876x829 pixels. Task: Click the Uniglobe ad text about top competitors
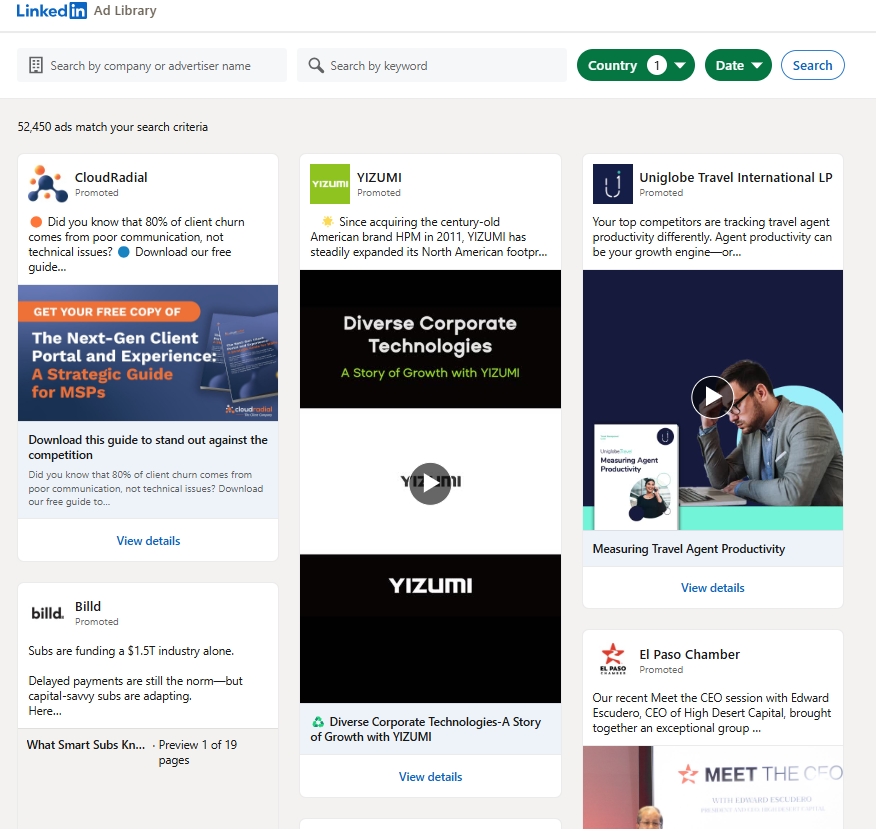pos(712,237)
